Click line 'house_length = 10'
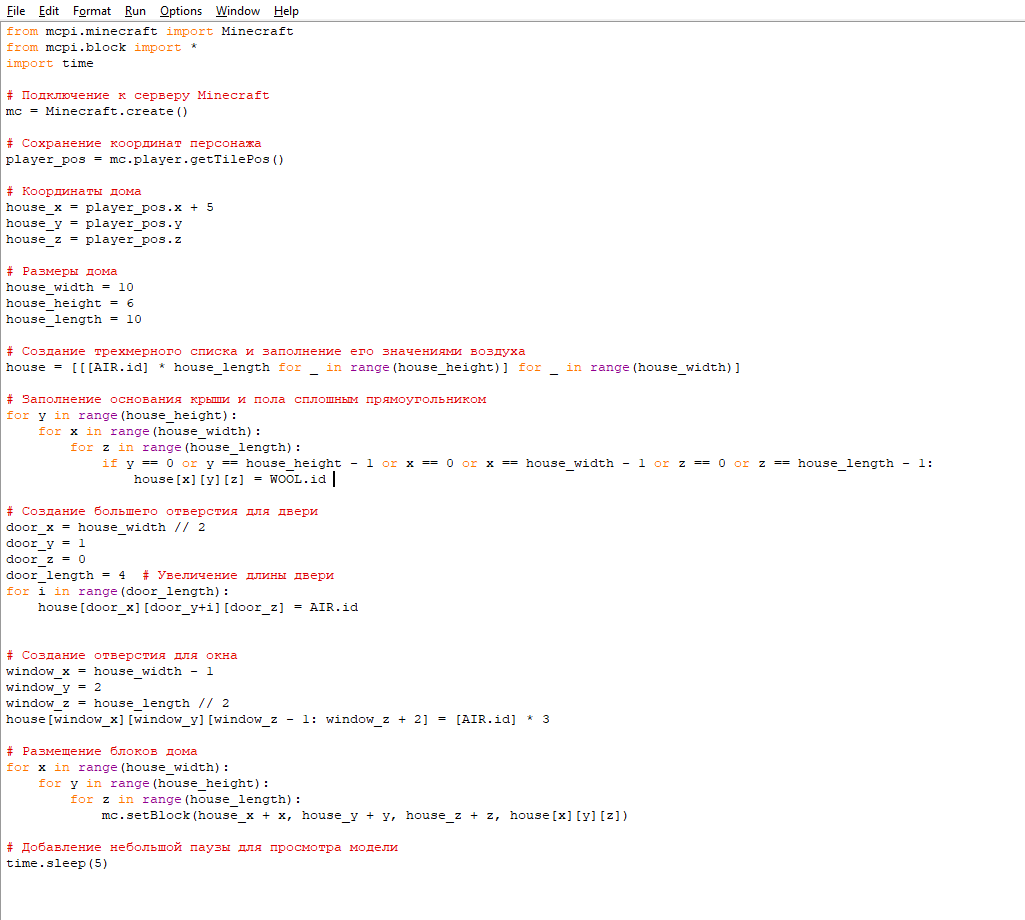Image resolution: width=1025 pixels, height=920 pixels. point(74,320)
